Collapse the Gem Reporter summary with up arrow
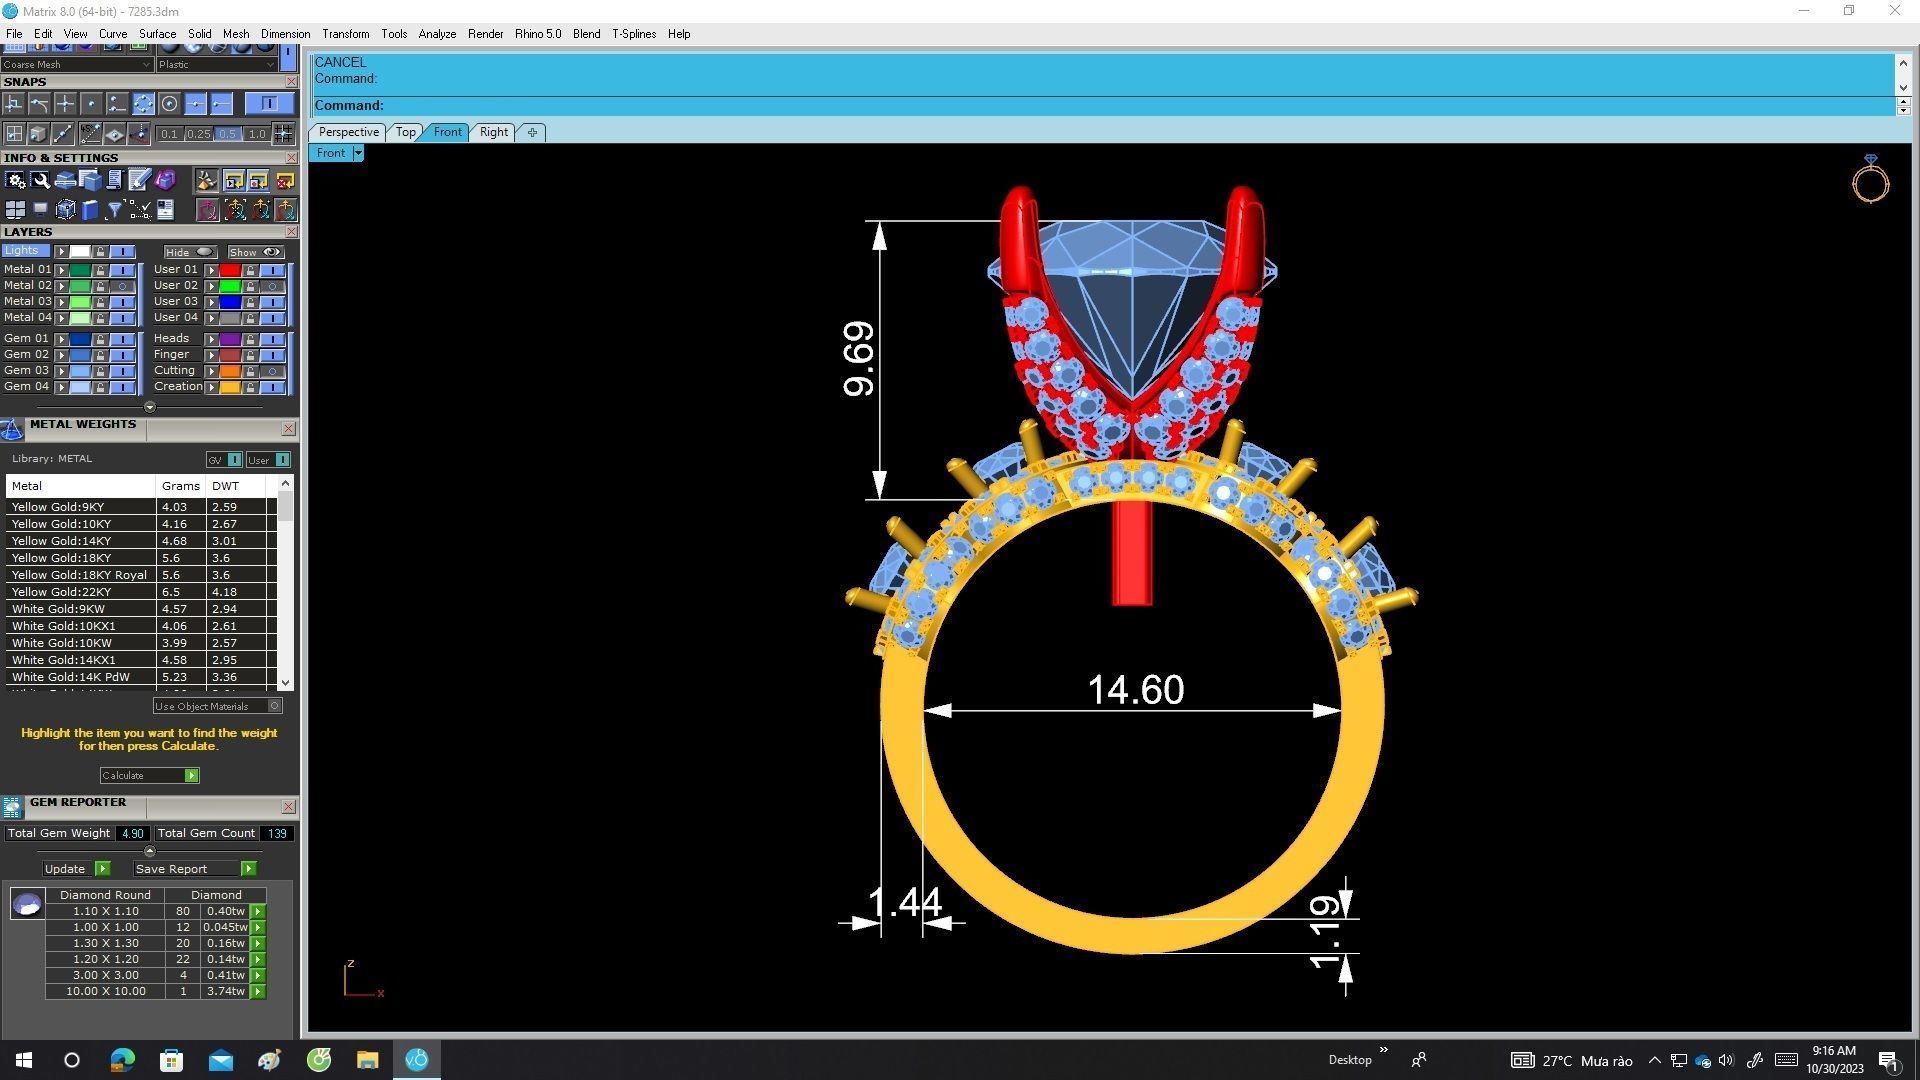The height and width of the screenshot is (1080, 1920). coord(150,851)
